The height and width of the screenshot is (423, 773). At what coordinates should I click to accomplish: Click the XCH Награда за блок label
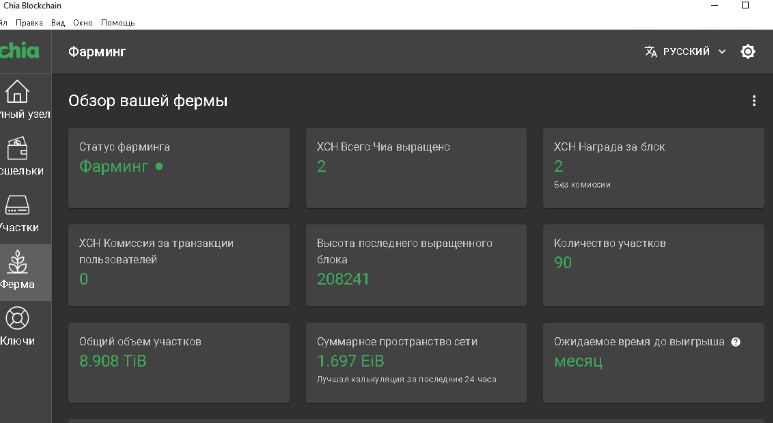coord(609,147)
